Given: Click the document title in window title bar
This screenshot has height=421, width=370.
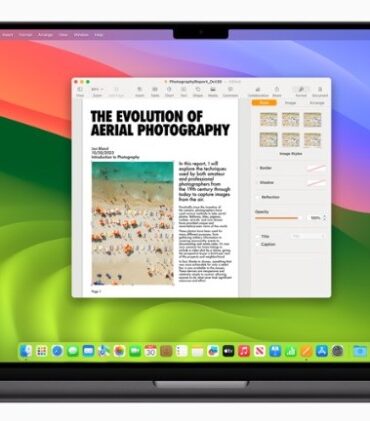Looking at the screenshot, I should (195, 82).
